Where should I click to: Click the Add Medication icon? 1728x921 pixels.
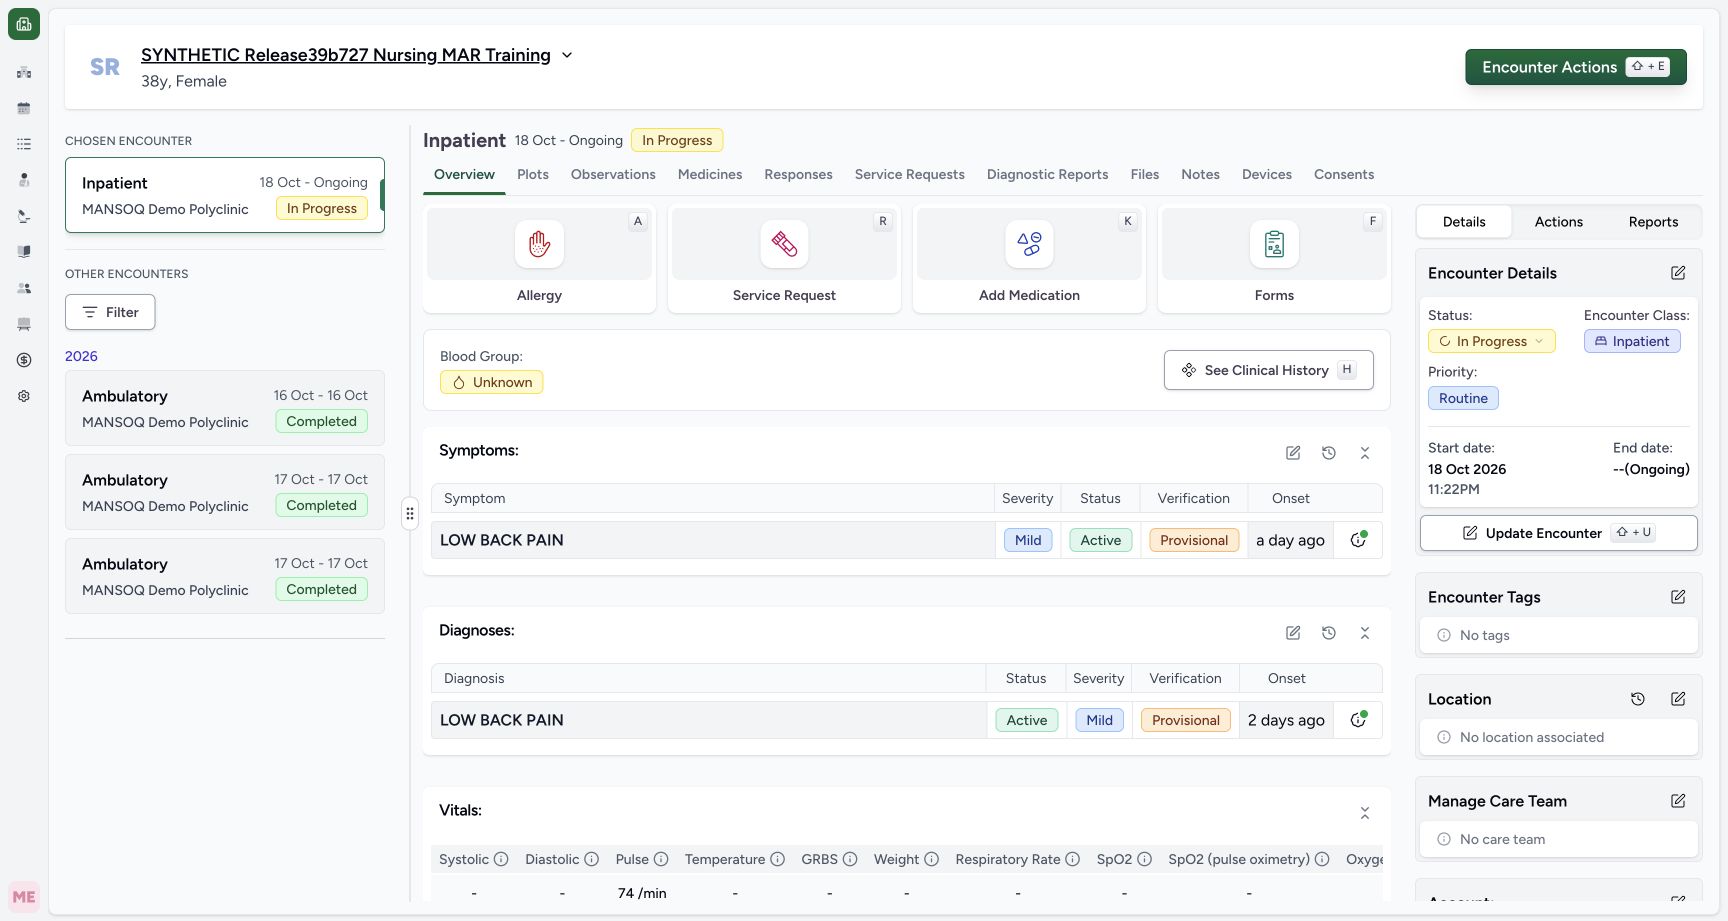[1029, 244]
